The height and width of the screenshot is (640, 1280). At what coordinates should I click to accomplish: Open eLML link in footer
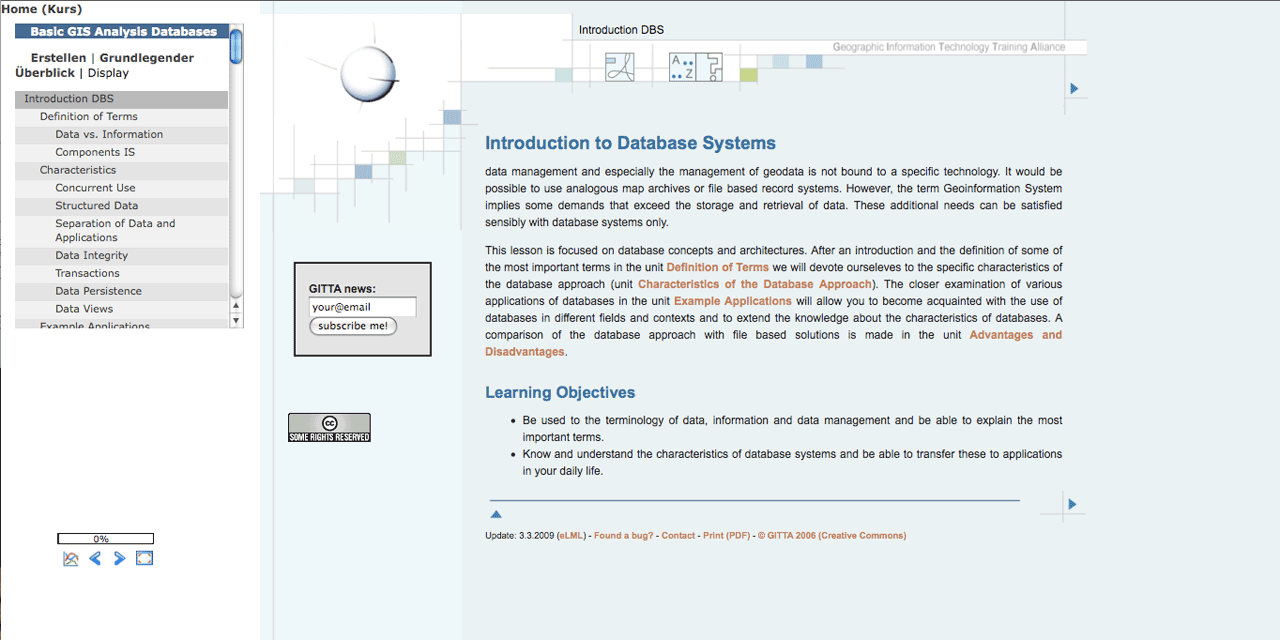(571, 536)
